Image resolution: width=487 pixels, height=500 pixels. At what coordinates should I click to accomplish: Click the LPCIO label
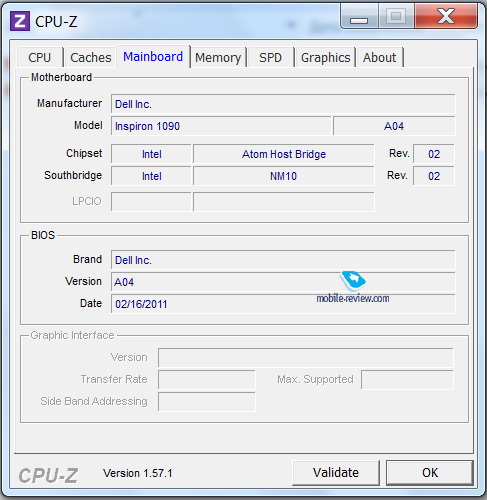87,201
